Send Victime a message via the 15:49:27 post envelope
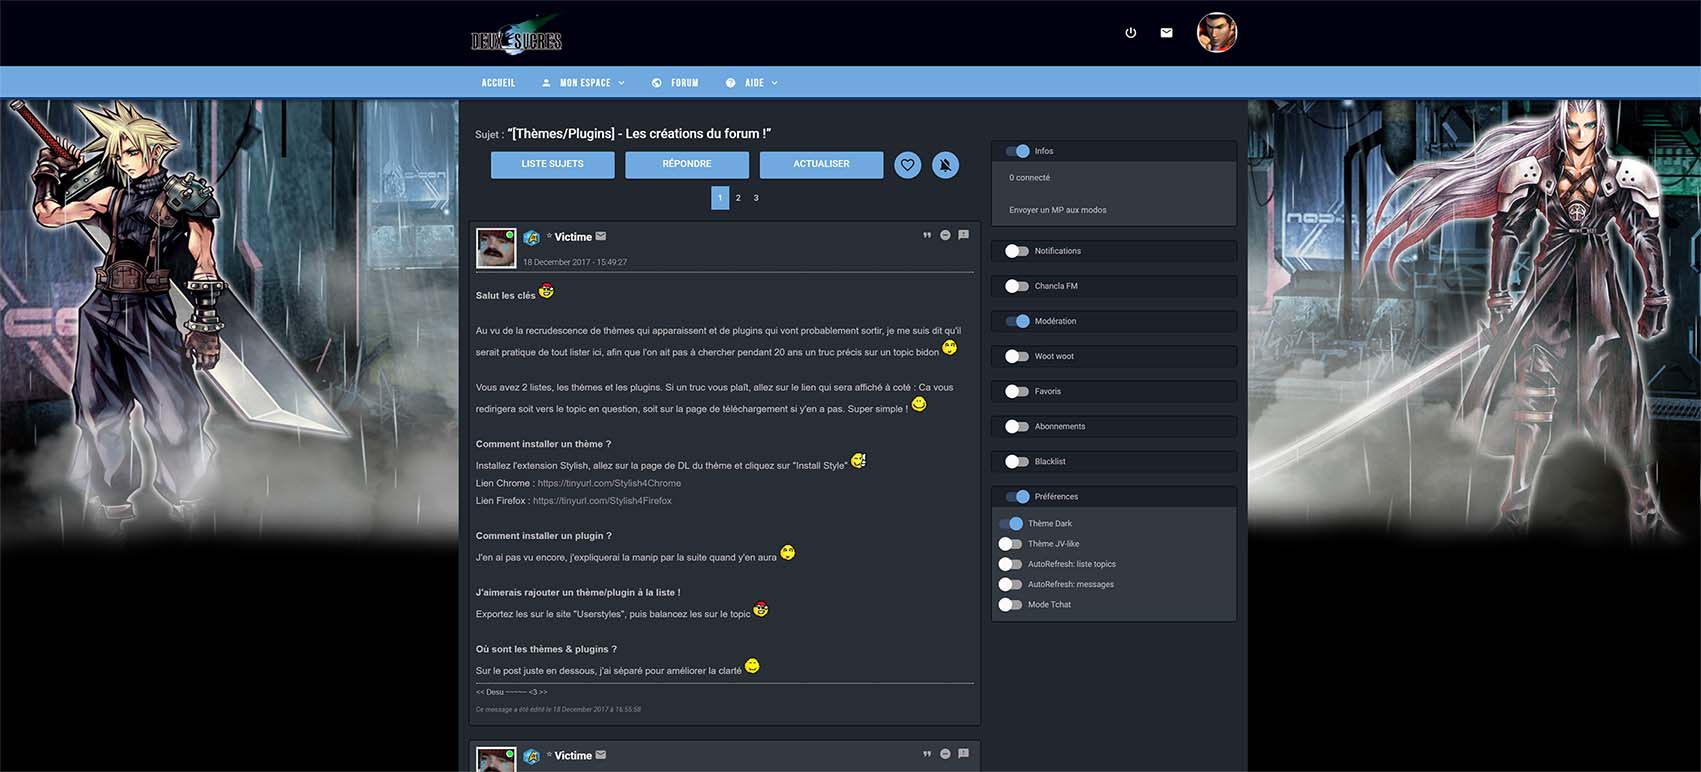Screen dimensions: 1701x772 click(x=601, y=237)
